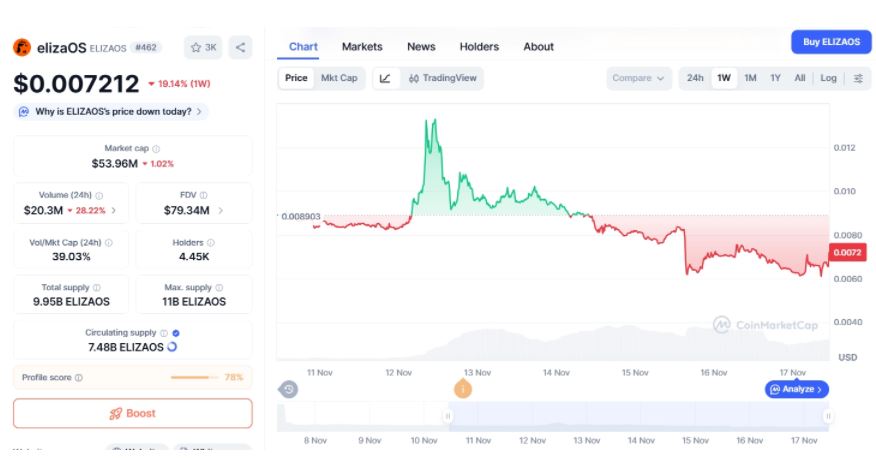
Task: Open the Compare dropdown
Action: tap(639, 78)
